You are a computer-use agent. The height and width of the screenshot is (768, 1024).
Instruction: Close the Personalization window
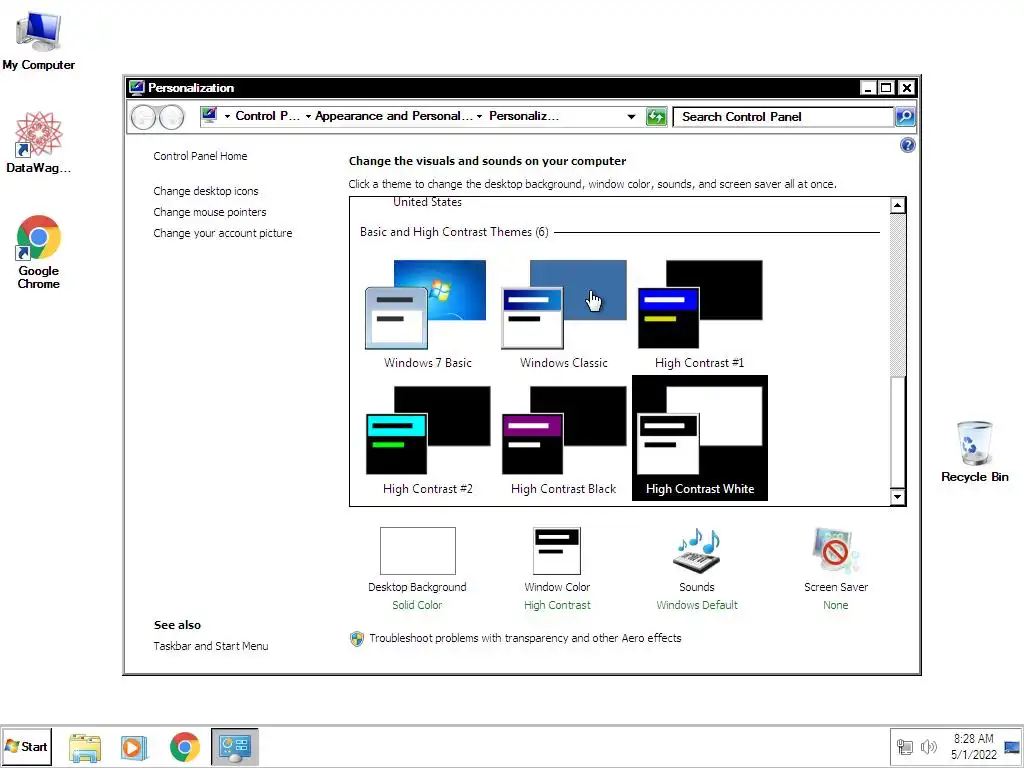pyautogui.click(x=906, y=88)
